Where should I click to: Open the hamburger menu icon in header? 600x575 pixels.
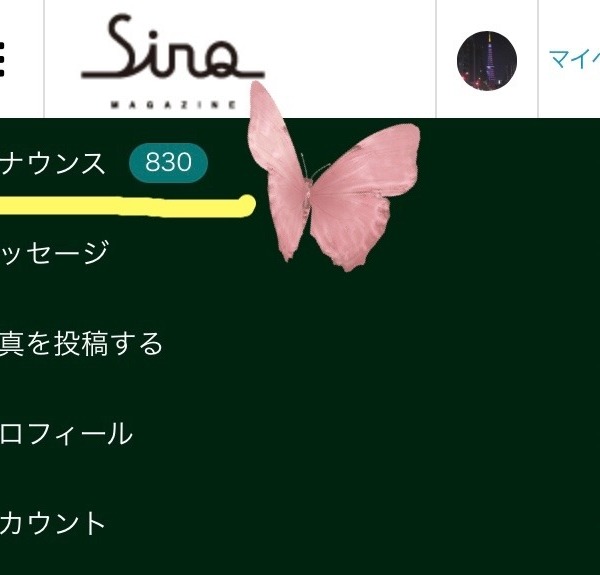pos(2,59)
